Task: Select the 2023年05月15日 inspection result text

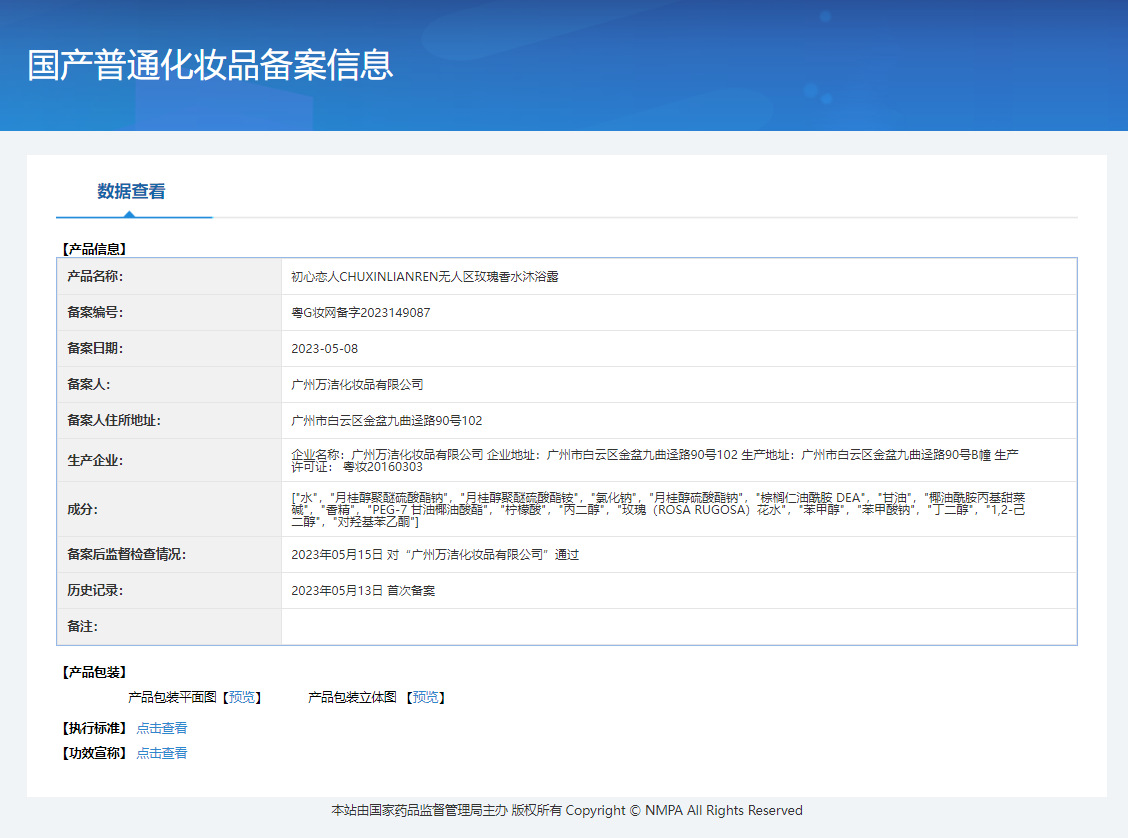Action: (x=435, y=555)
